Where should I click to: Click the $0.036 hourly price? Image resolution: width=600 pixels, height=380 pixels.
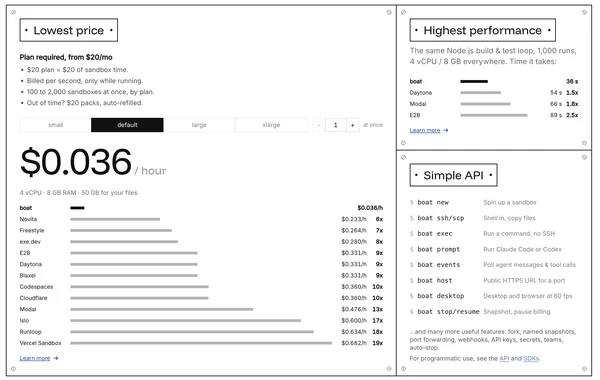pos(76,162)
